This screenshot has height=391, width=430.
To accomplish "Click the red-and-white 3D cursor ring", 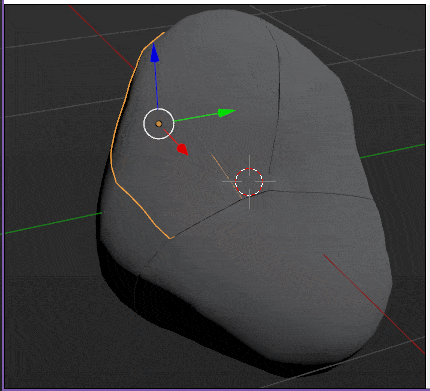I will [x=249, y=182].
